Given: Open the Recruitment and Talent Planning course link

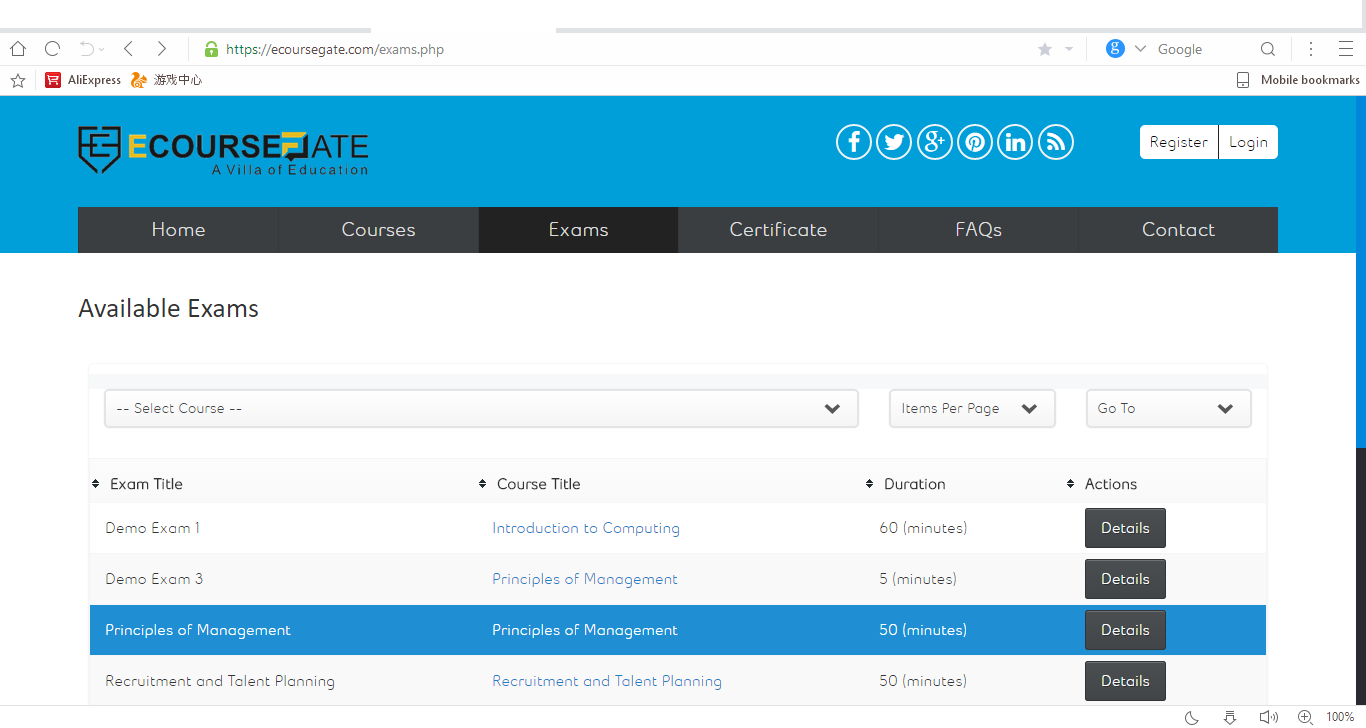Looking at the screenshot, I should (607, 680).
